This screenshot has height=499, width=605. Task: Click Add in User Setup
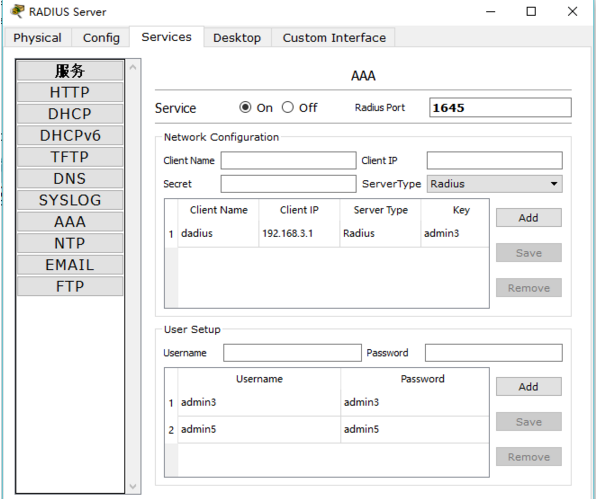point(528,387)
